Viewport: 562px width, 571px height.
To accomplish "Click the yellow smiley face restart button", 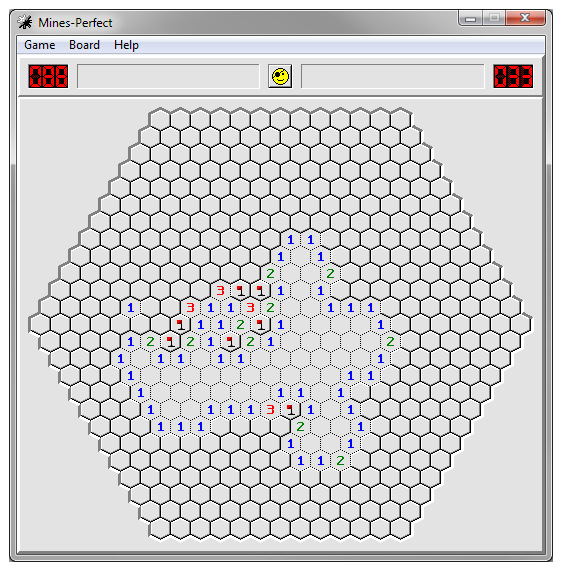I will coord(280,76).
